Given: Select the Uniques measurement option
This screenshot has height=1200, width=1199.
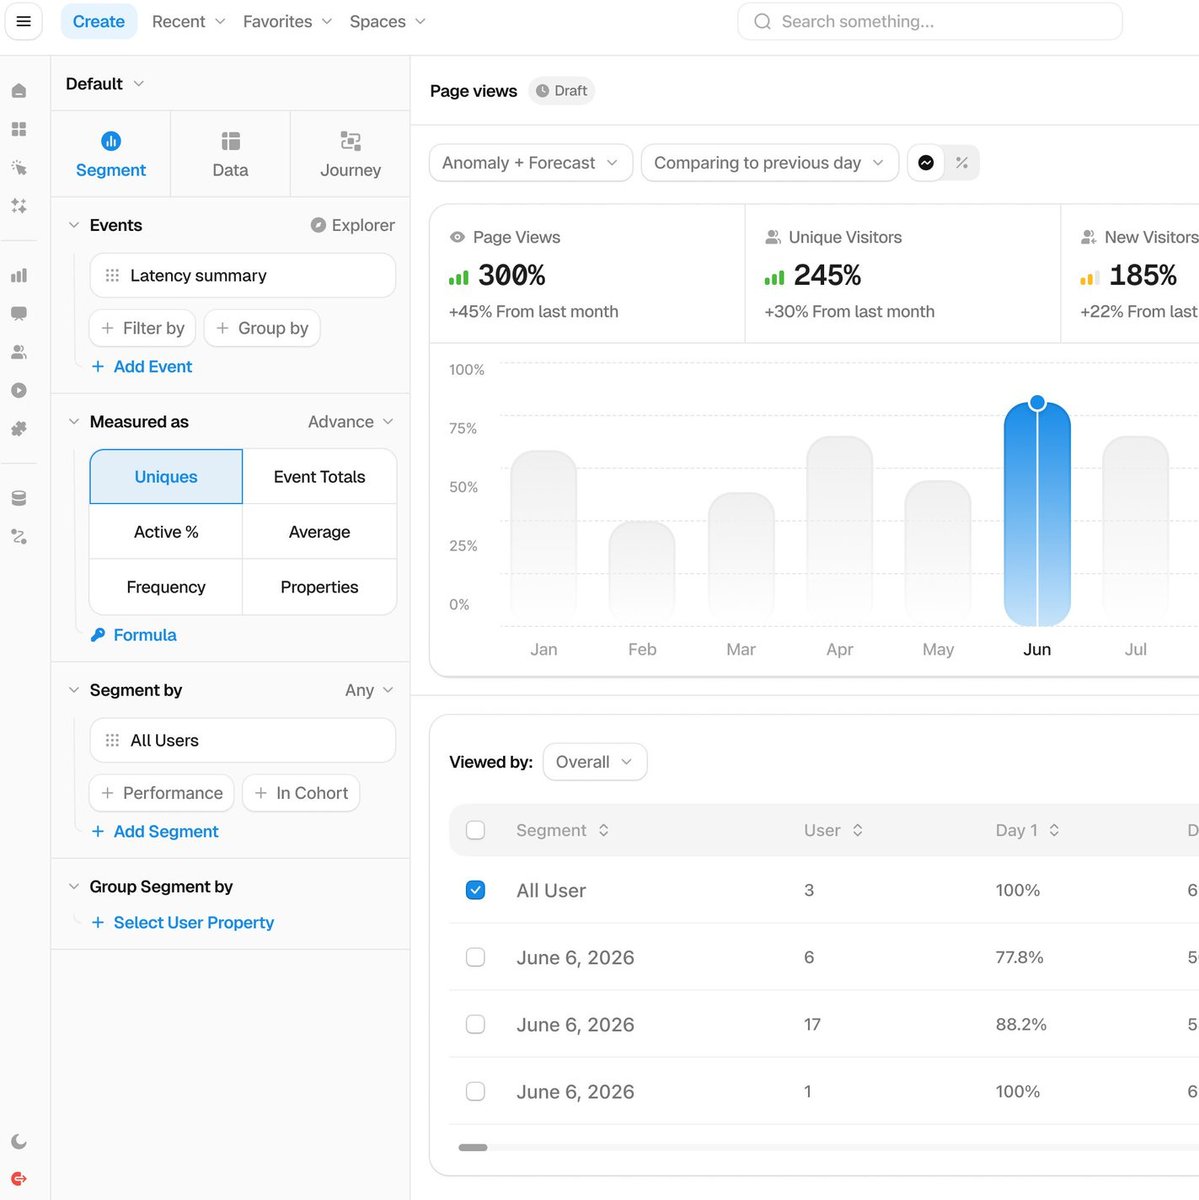Looking at the screenshot, I should click(166, 477).
